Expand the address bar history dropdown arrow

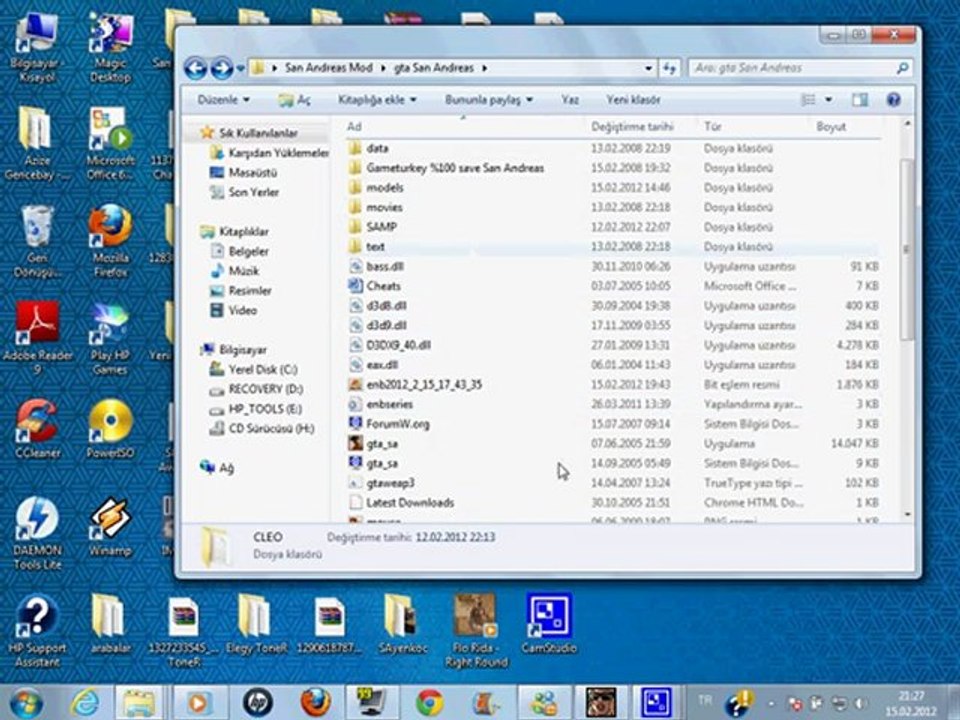click(x=648, y=69)
